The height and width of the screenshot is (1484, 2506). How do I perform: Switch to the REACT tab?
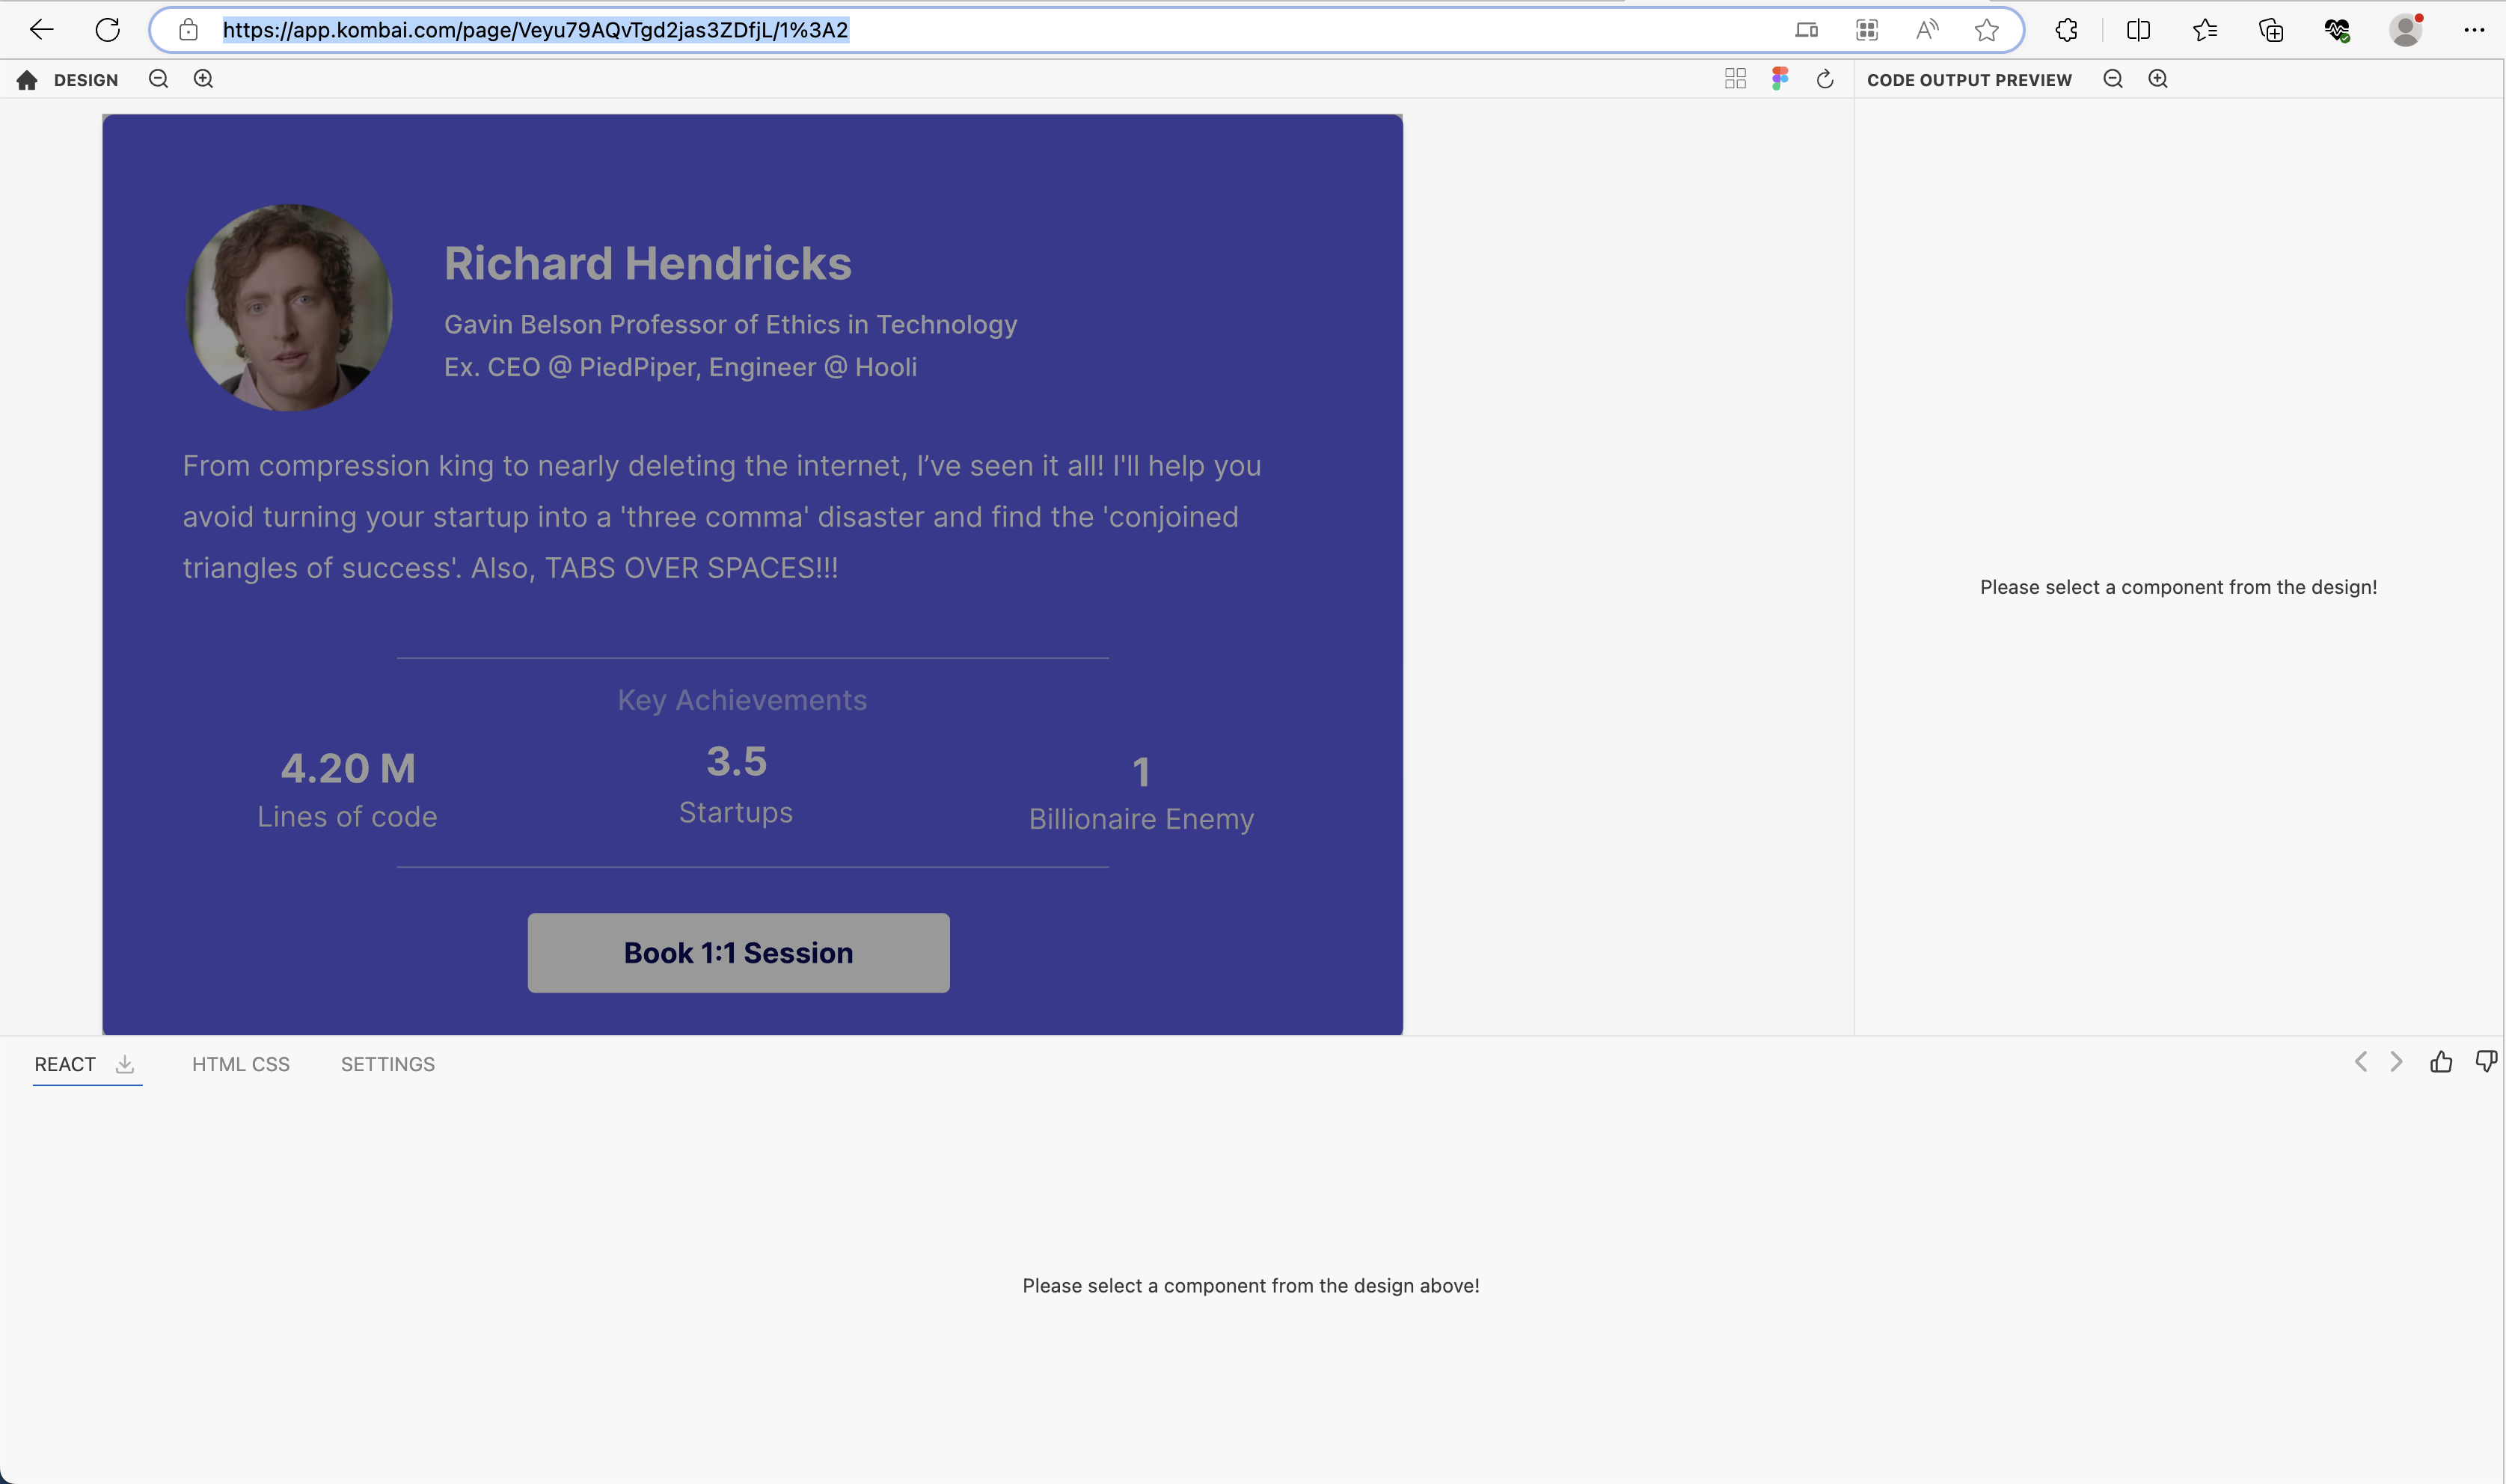65,1064
